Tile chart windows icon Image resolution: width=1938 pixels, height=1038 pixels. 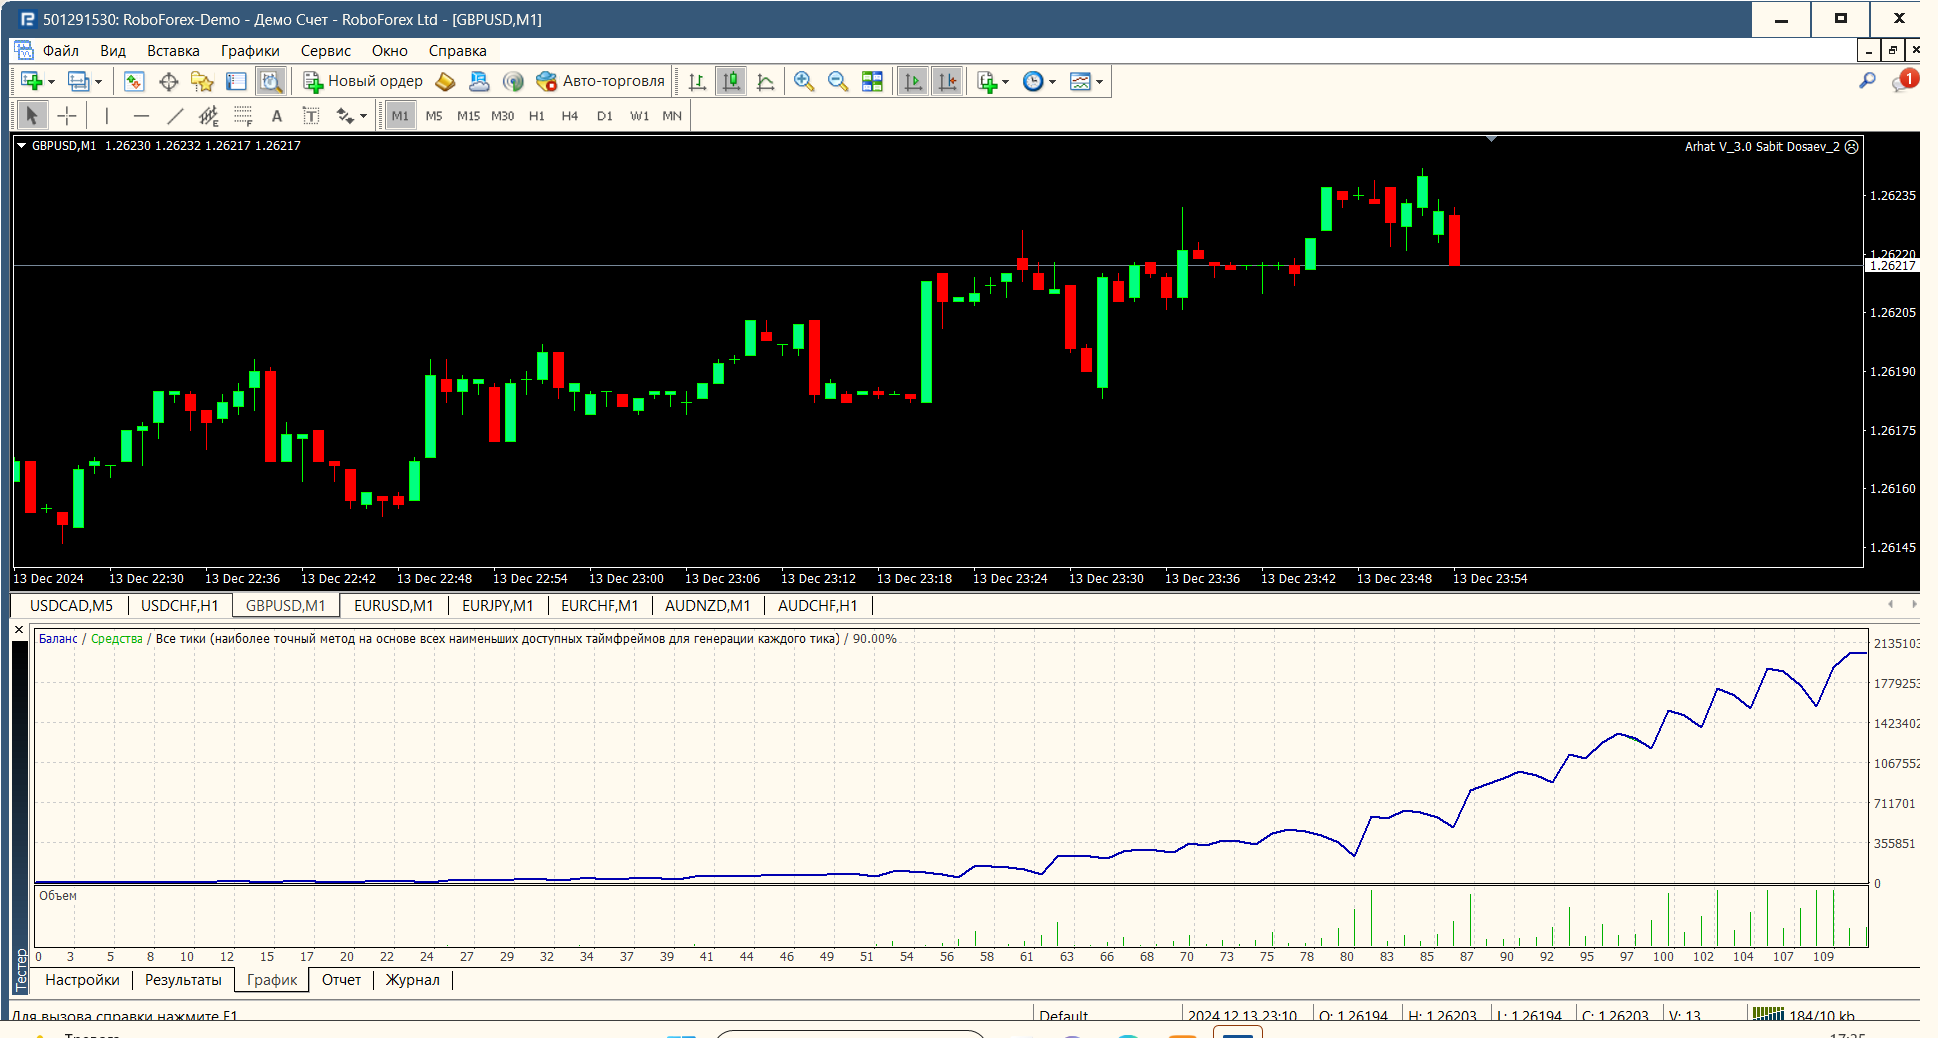[872, 81]
